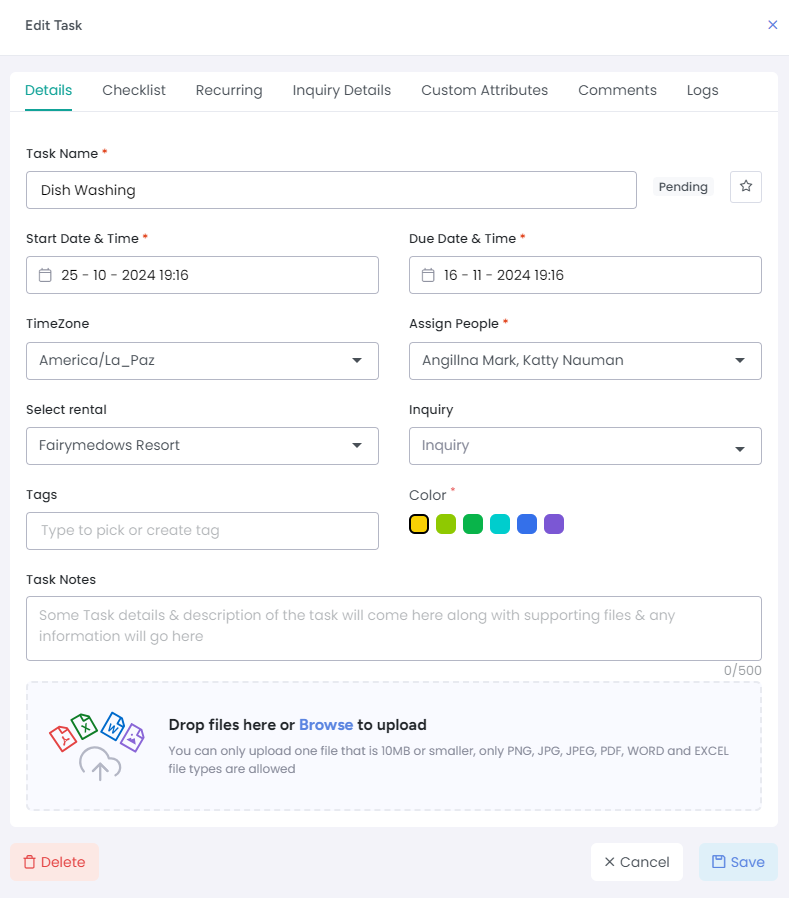Expand the Inquiry dropdown
Screen dimensions: 789x898
tap(740, 447)
